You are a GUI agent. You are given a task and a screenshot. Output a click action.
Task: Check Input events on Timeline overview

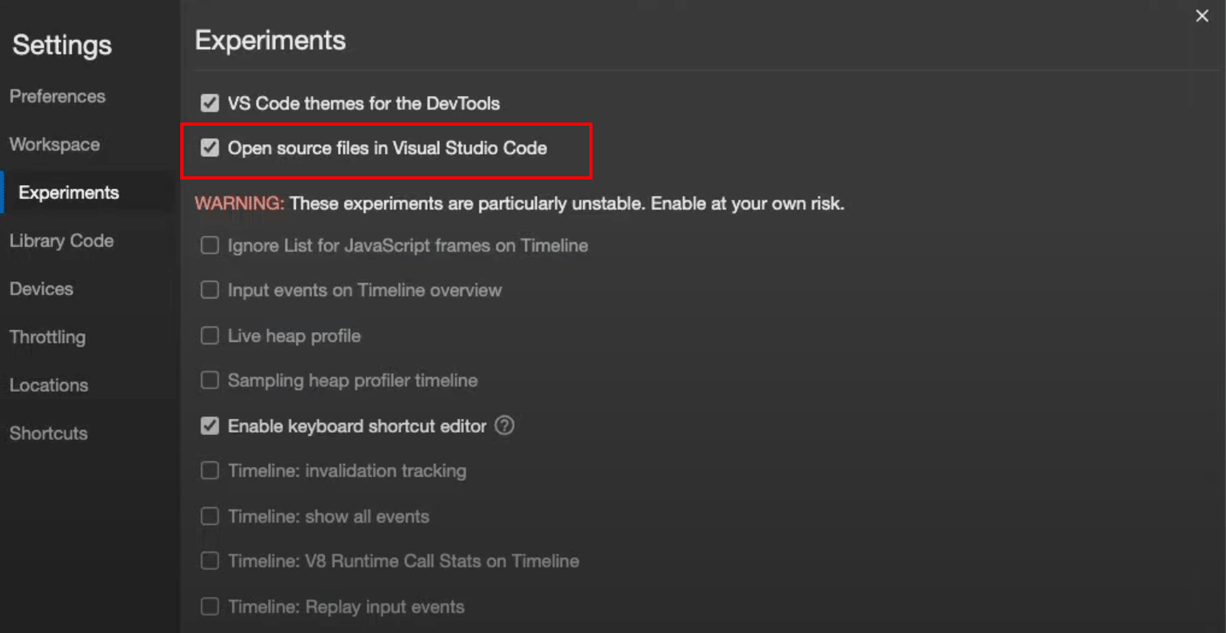(x=210, y=290)
